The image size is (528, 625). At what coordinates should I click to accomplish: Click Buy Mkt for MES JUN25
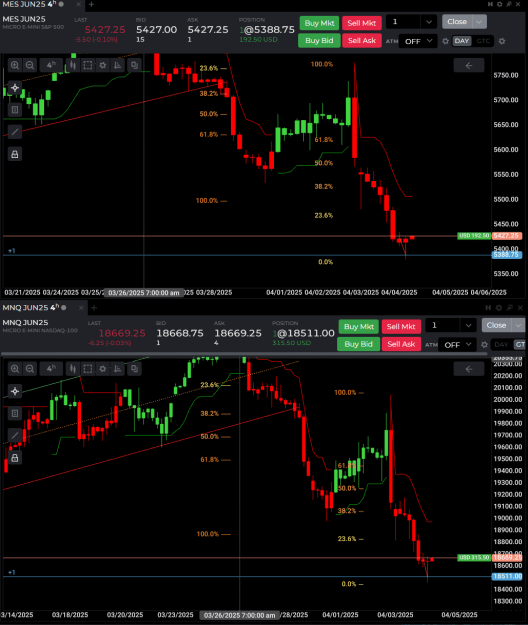[319, 23]
